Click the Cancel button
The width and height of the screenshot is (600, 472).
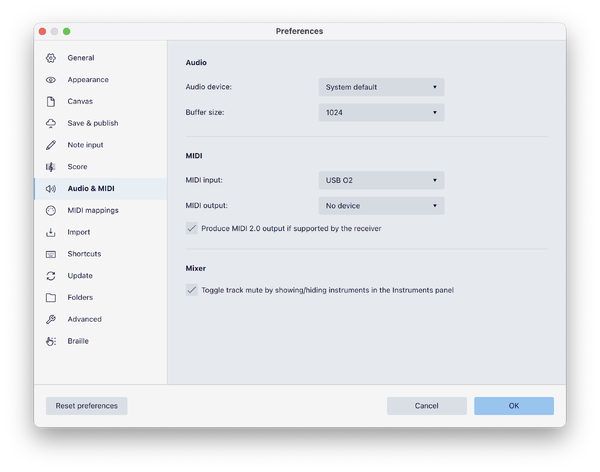427,406
